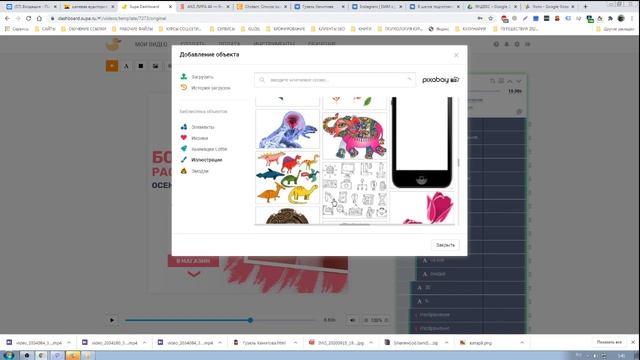
Task: Open the КУЛИНАРИЯ bookmarks folder
Action: click(470, 29)
